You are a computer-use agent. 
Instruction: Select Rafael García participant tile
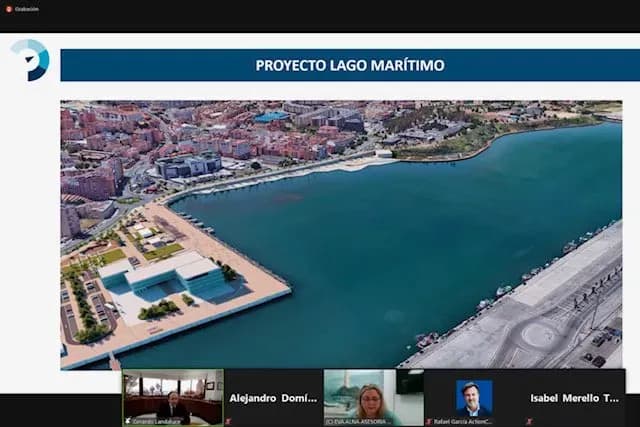click(474, 398)
